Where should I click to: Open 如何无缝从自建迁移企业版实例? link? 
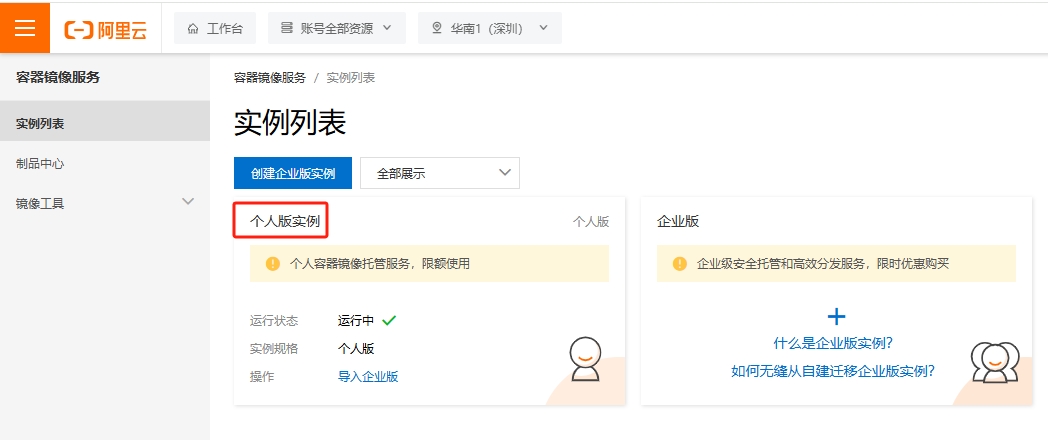coord(833,371)
